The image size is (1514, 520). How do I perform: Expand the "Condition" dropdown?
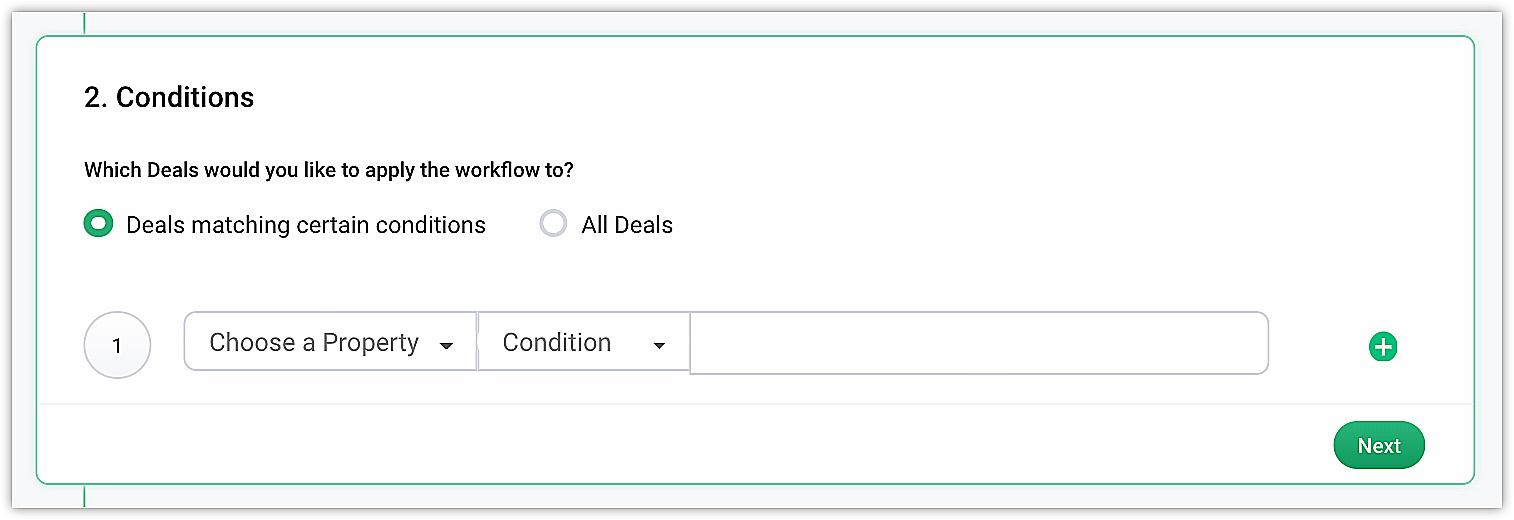584,343
